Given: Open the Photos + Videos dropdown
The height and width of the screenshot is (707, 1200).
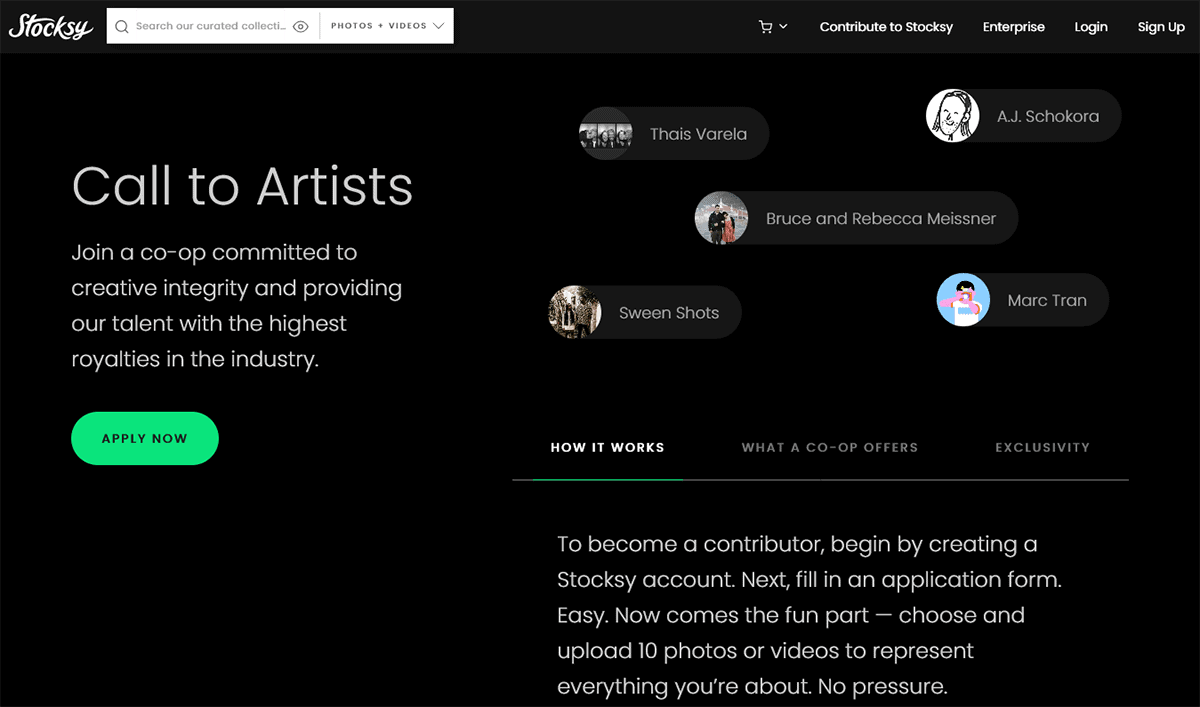Looking at the screenshot, I should click(387, 26).
